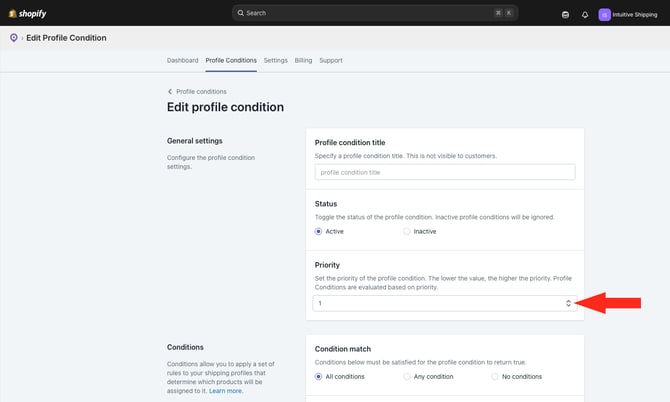Choose All conditions match option
Screen dimensions: 670x402
[x=318, y=376]
